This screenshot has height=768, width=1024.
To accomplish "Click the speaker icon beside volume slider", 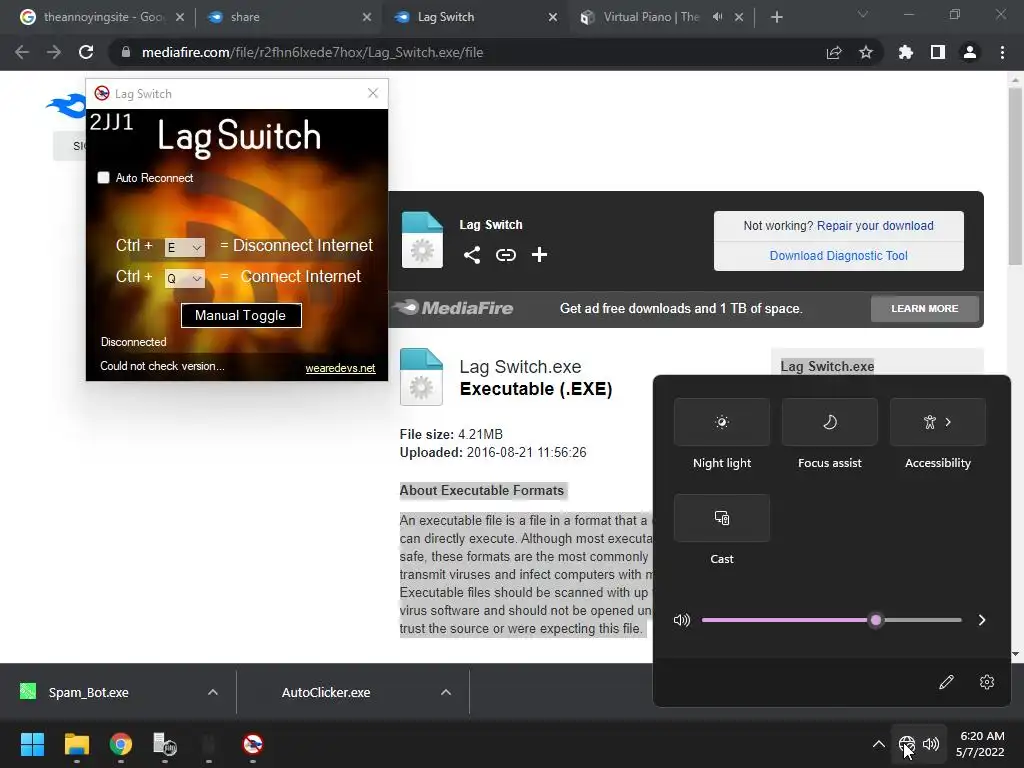I will click(682, 620).
